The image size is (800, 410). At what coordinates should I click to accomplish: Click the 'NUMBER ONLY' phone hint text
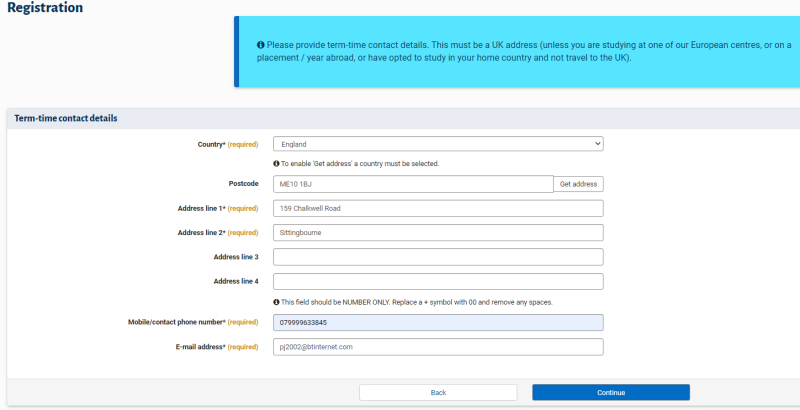417,302
